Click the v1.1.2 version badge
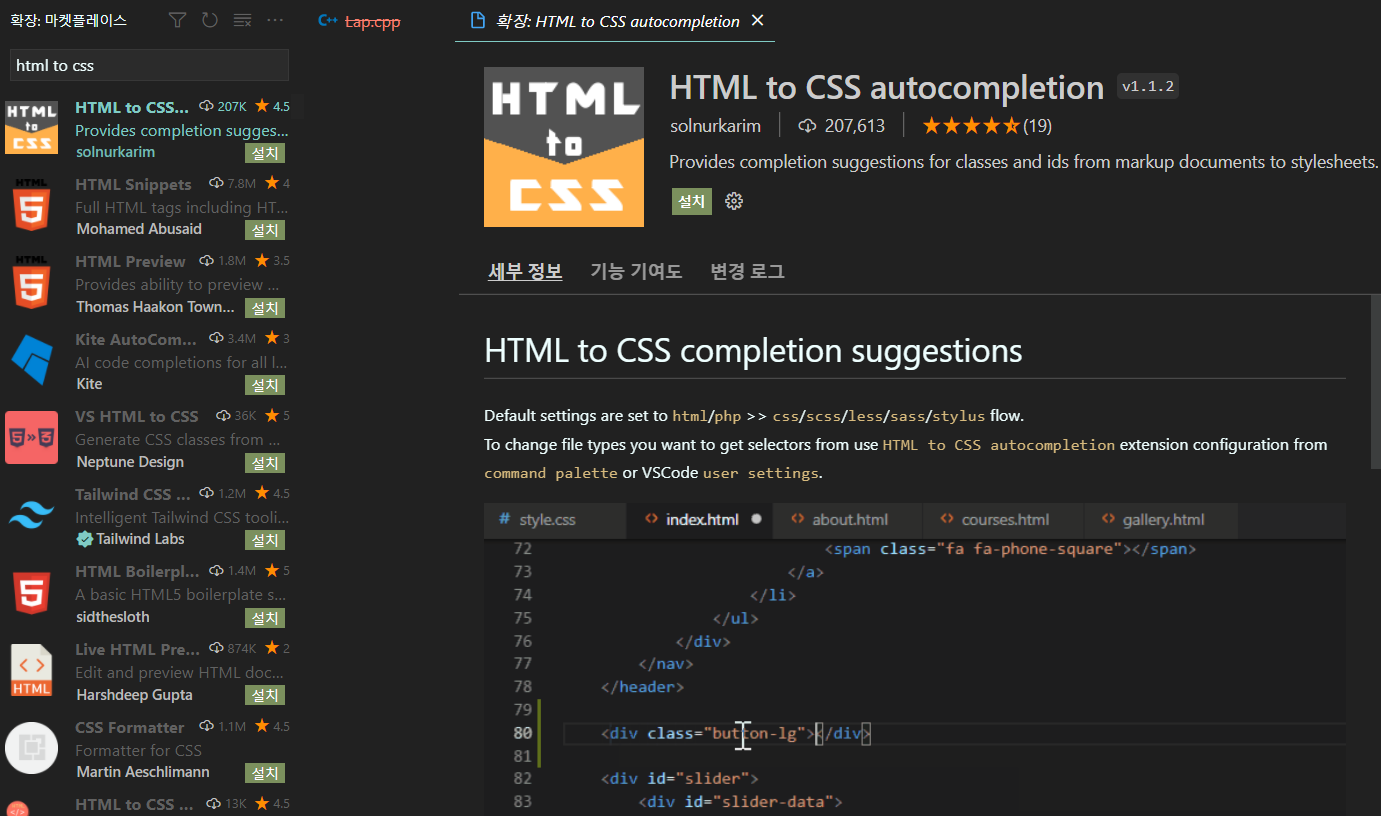This screenshot has width=1381, height=816. (1148, 87)
